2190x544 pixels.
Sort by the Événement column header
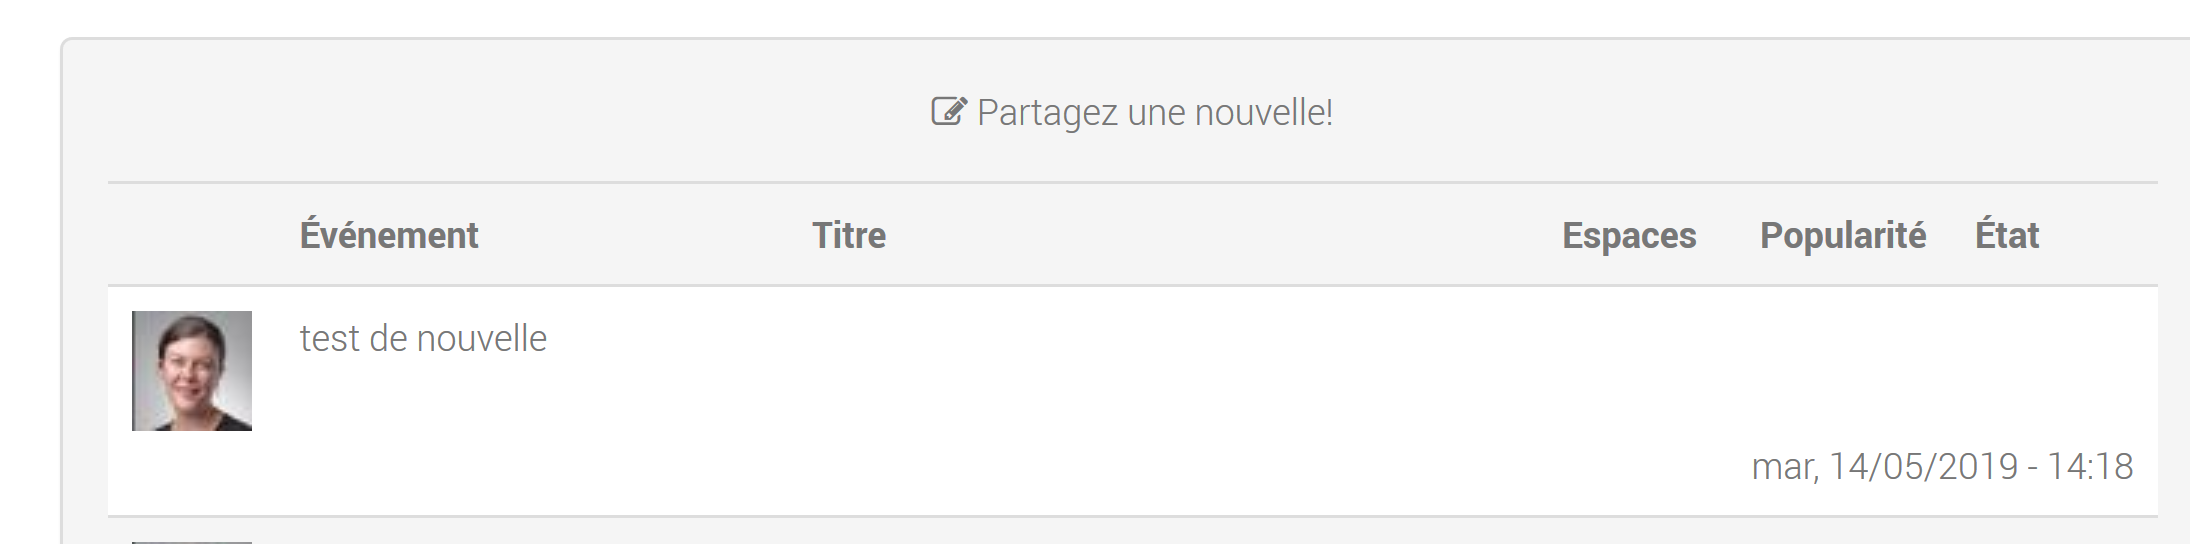tap(389, 236)
